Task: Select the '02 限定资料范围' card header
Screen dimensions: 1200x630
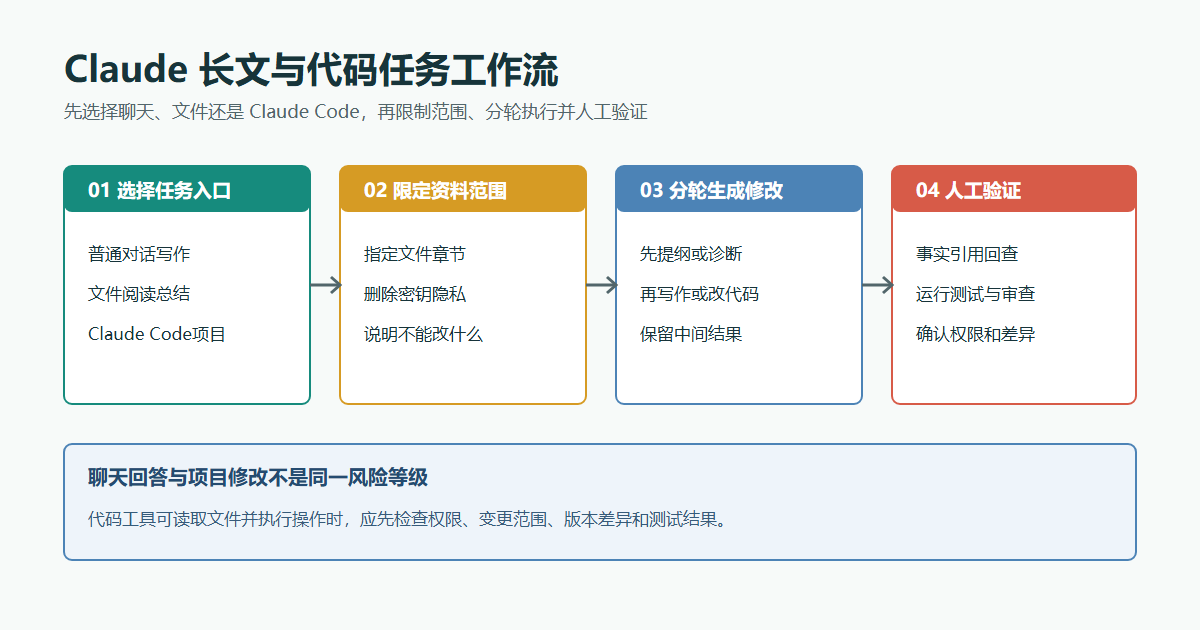Action: [x=463, y=189]
